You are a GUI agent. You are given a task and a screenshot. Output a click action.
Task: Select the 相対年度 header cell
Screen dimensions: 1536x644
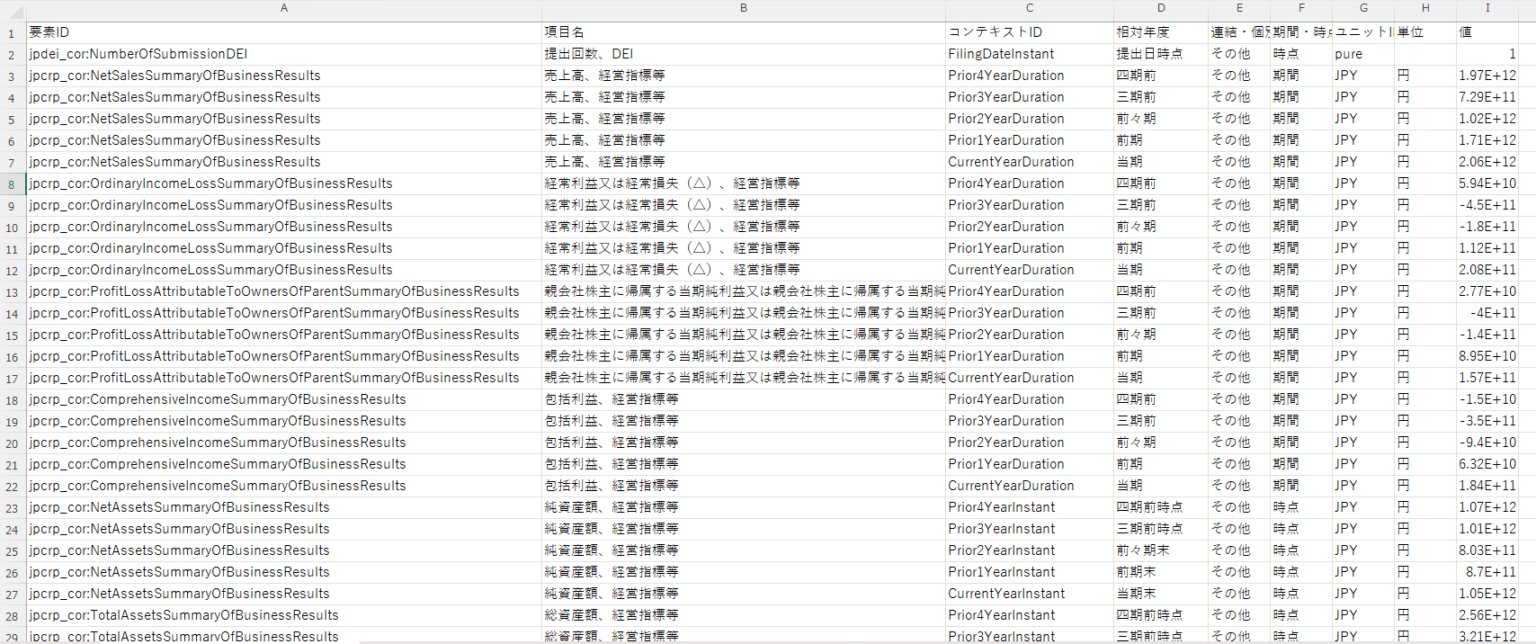click(x=1160, y=33)
